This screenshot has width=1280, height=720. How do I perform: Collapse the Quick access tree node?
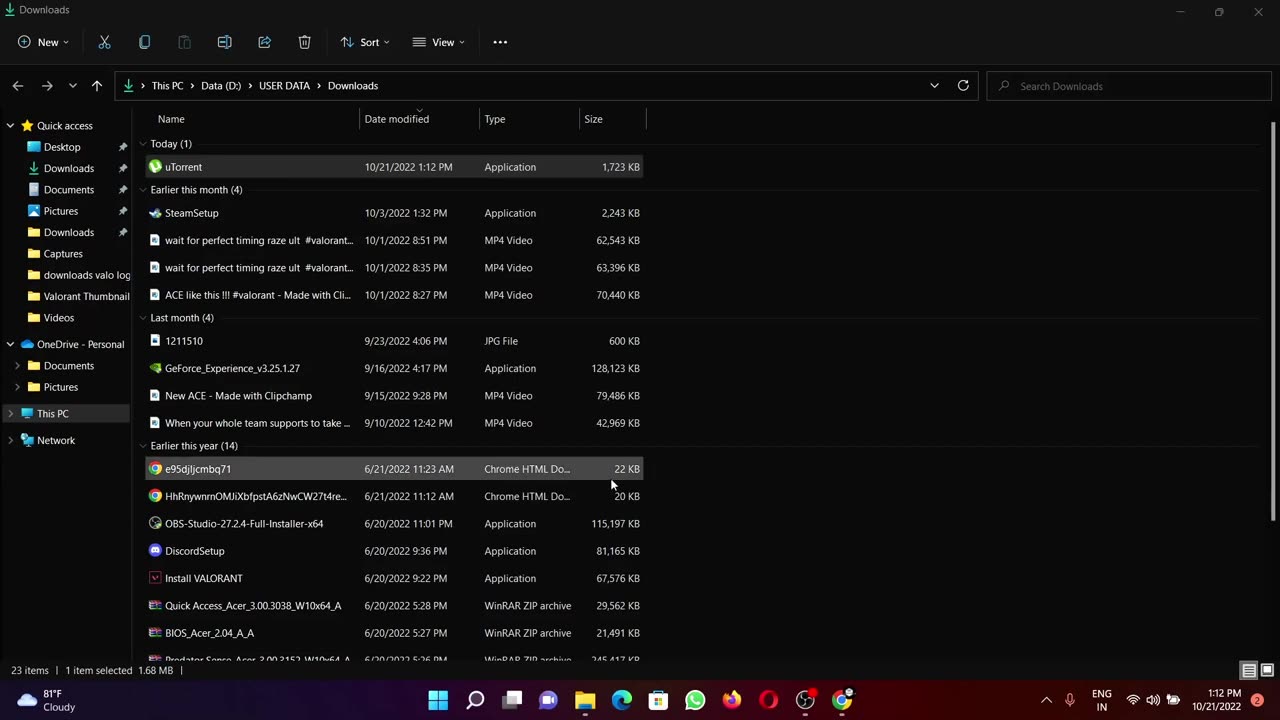[x=10, y=125]
